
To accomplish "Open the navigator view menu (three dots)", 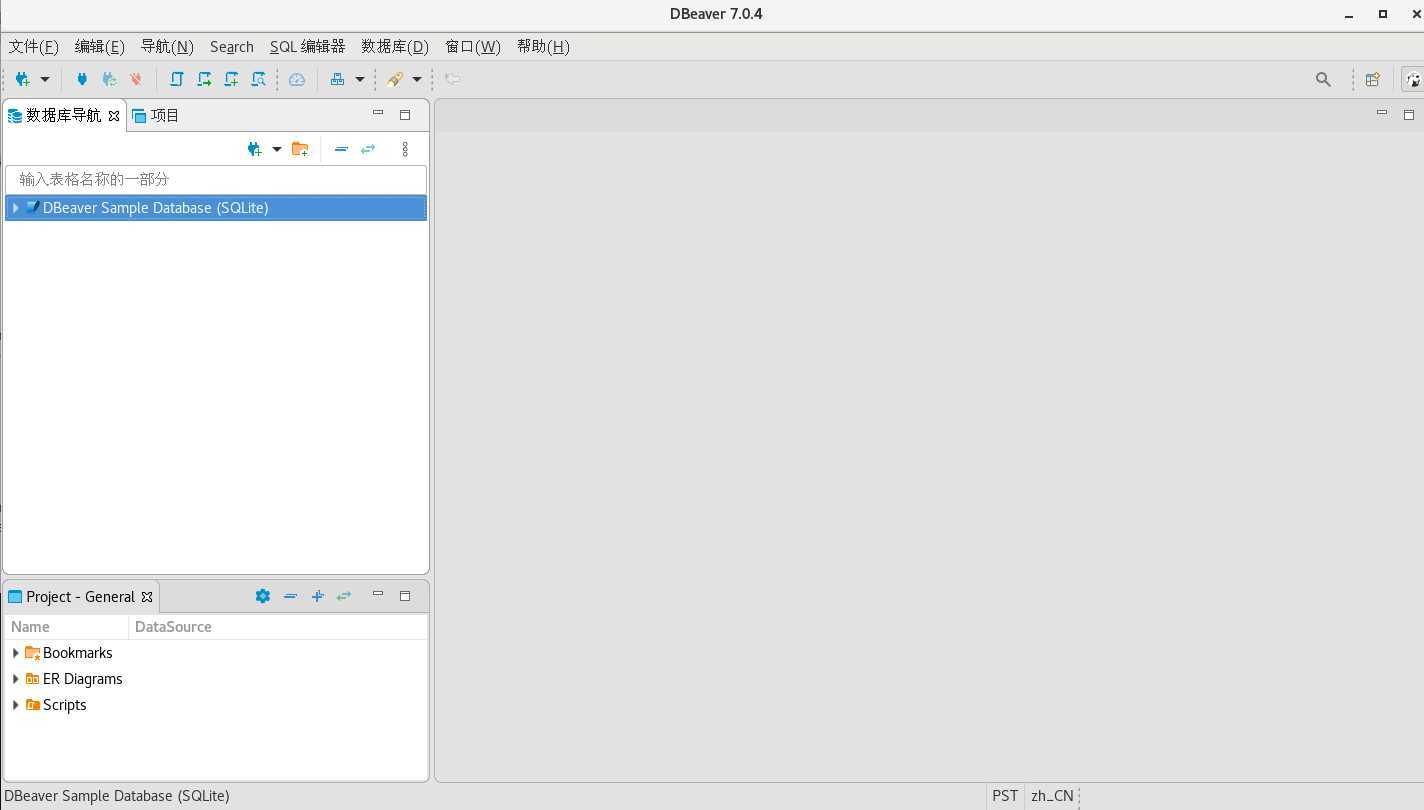I will 405,149.
